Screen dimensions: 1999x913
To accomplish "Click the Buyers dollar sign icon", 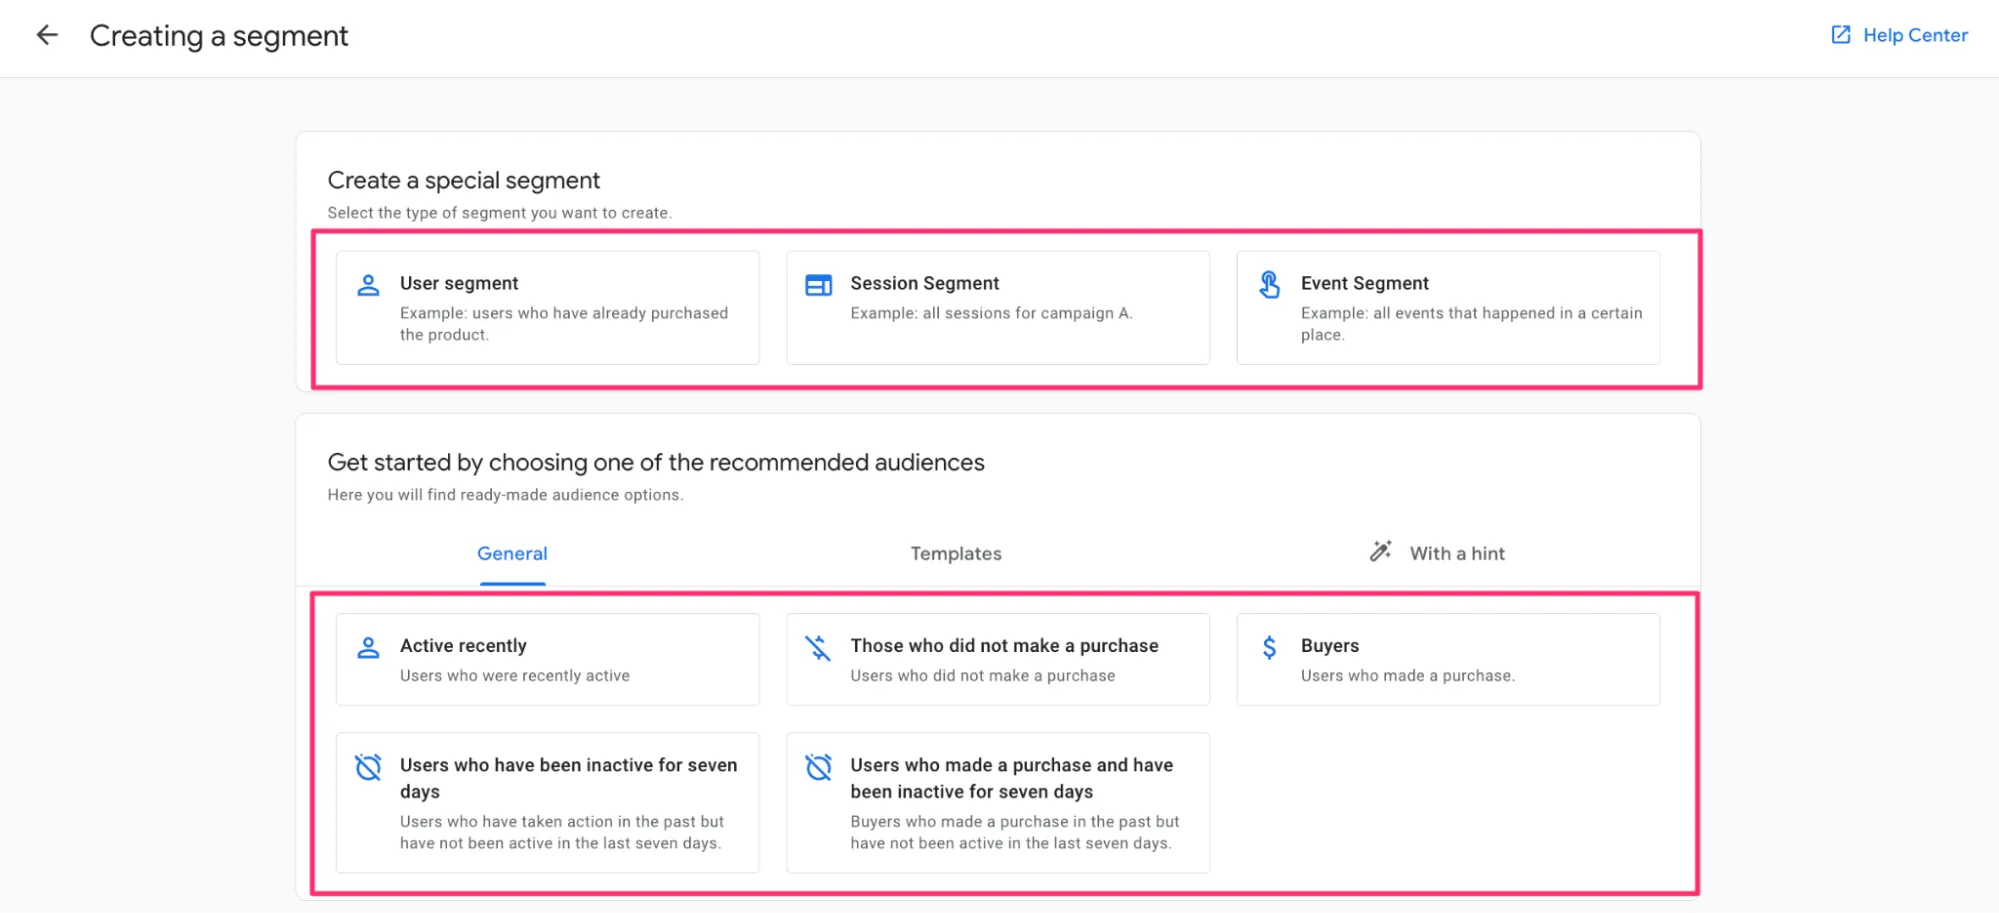I will click(1269, 648).
